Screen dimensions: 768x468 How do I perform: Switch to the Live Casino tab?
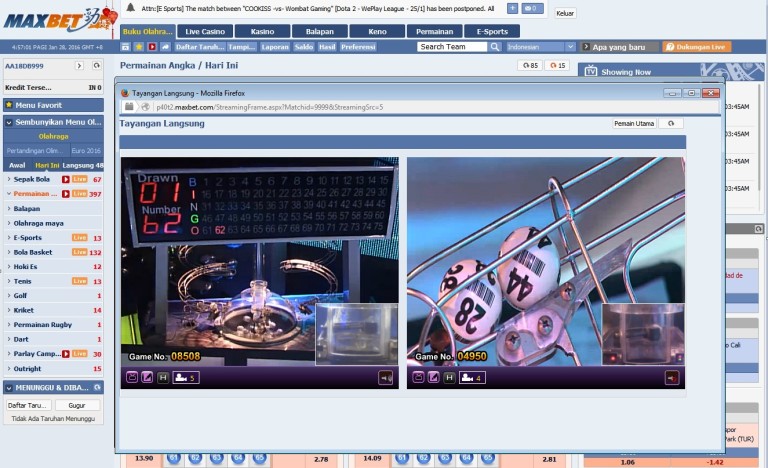coord(205,31)
